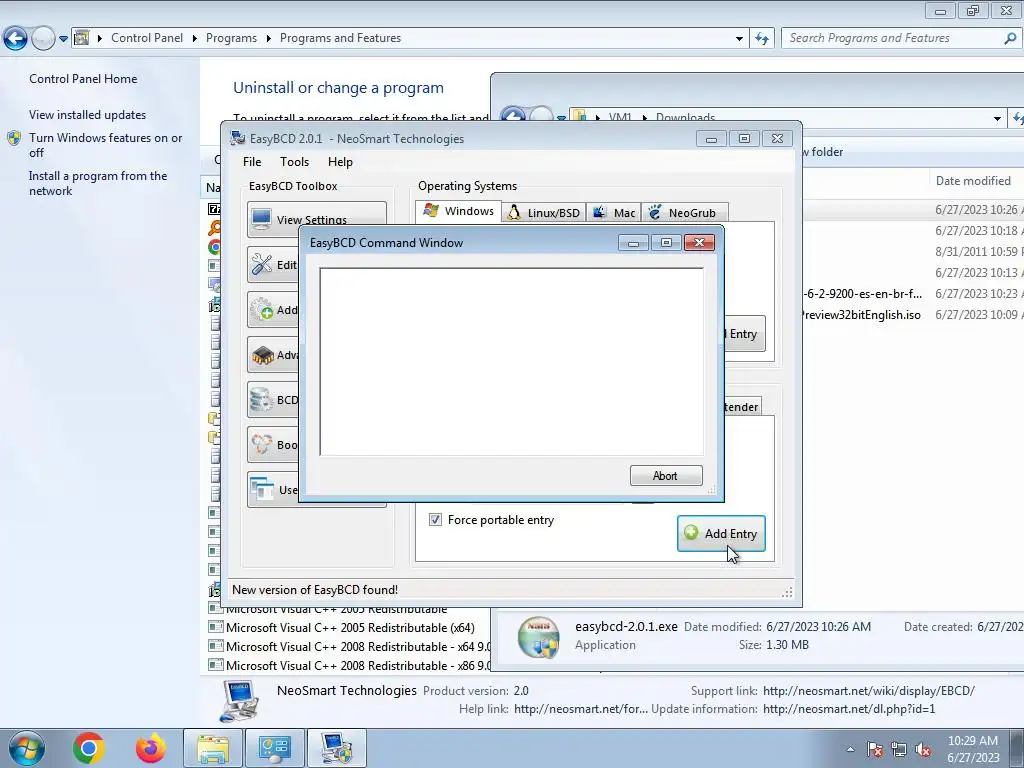The width and height of the screenshot is (1024, 768).
Task: Open the Help menu in EasyBCD
Action: click(340, 162)
